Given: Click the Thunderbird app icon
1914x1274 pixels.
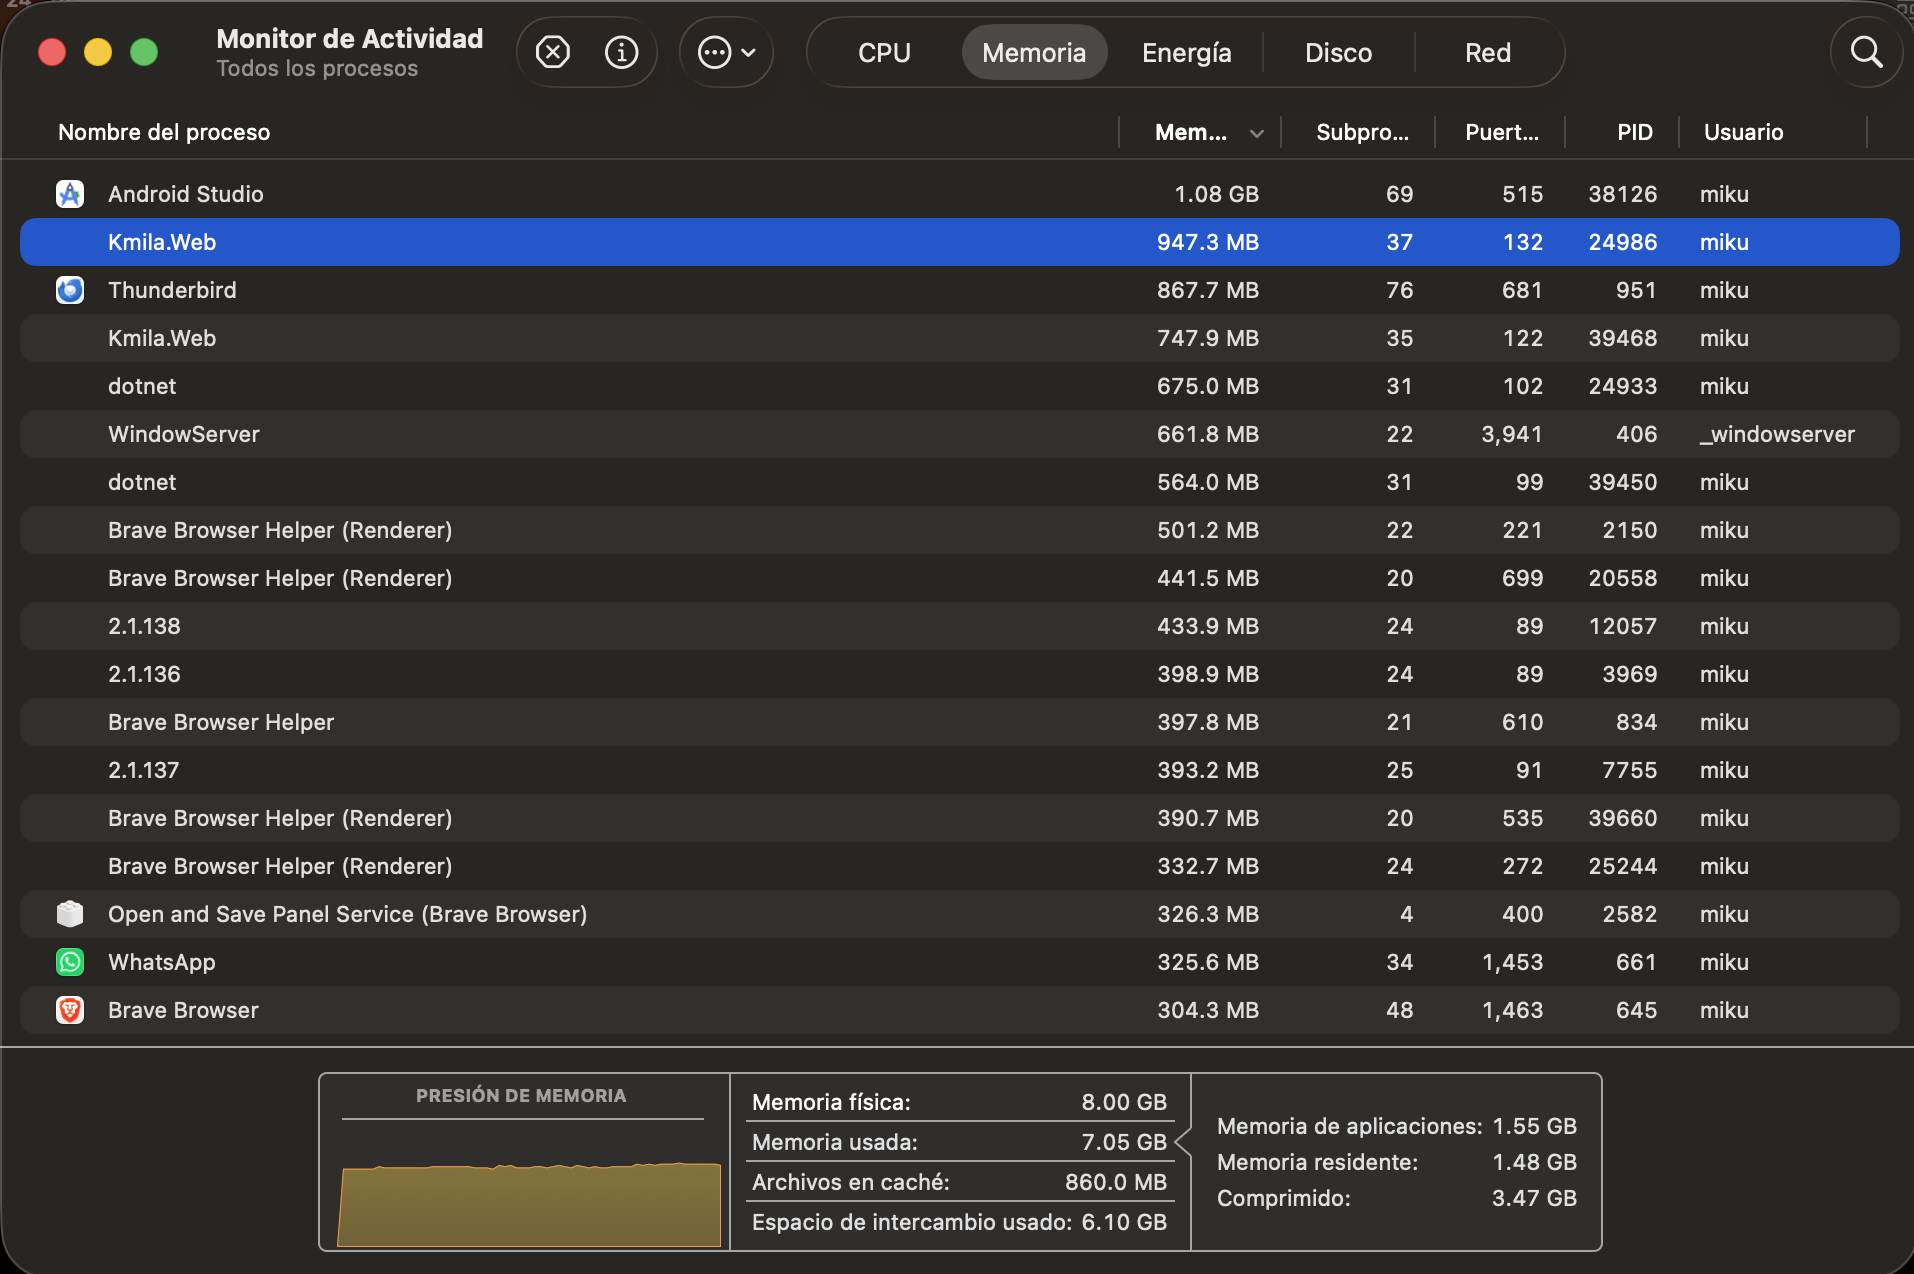Looking at the screenshot, I should (70, 290).
